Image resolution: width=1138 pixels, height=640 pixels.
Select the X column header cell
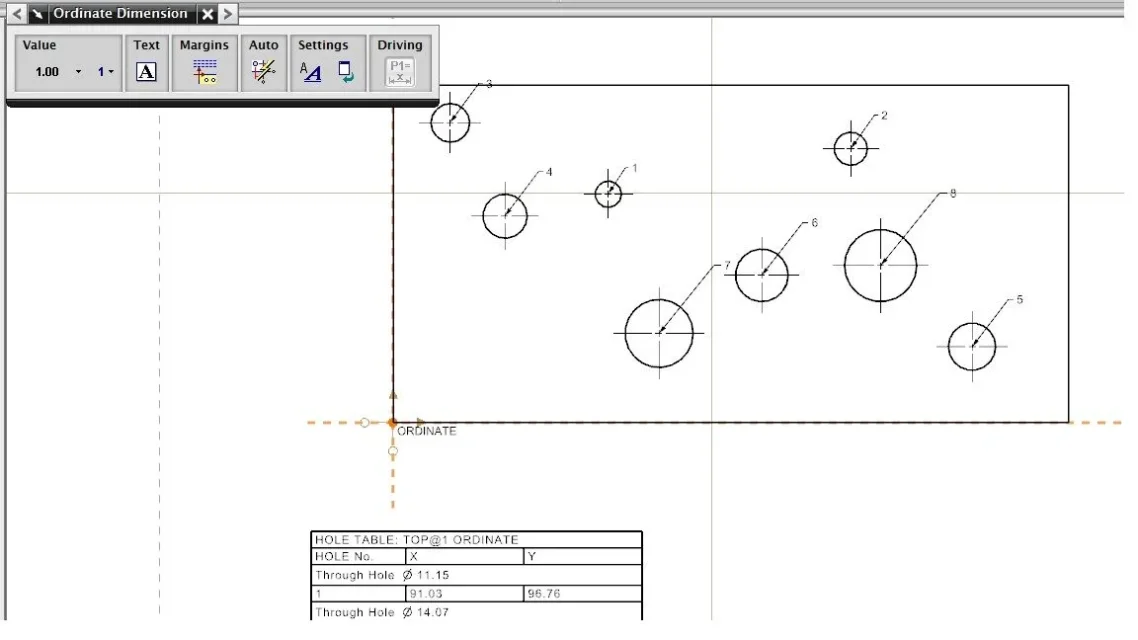pyautogui.click(x=463, y=557)
